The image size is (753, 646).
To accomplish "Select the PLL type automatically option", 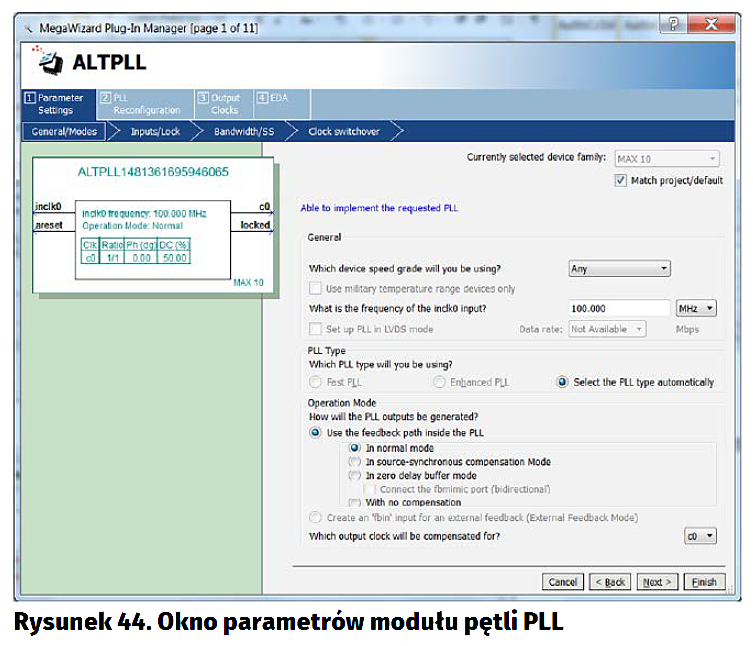I will (x=562, y=382).
